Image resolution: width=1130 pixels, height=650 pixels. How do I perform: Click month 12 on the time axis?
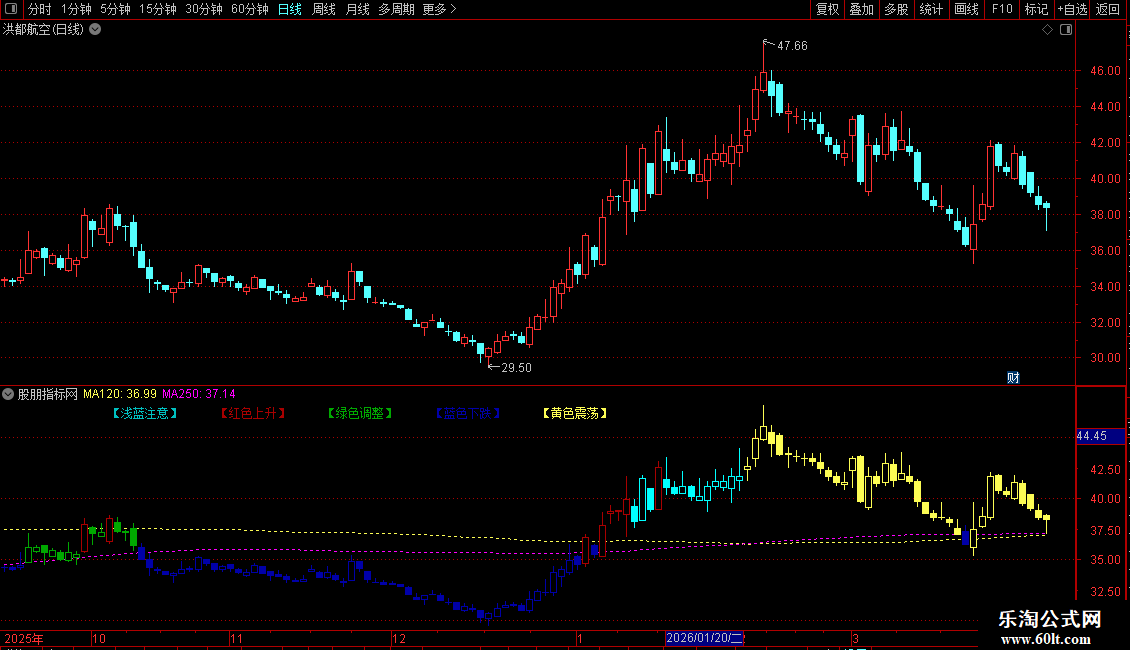pos(399,638)
